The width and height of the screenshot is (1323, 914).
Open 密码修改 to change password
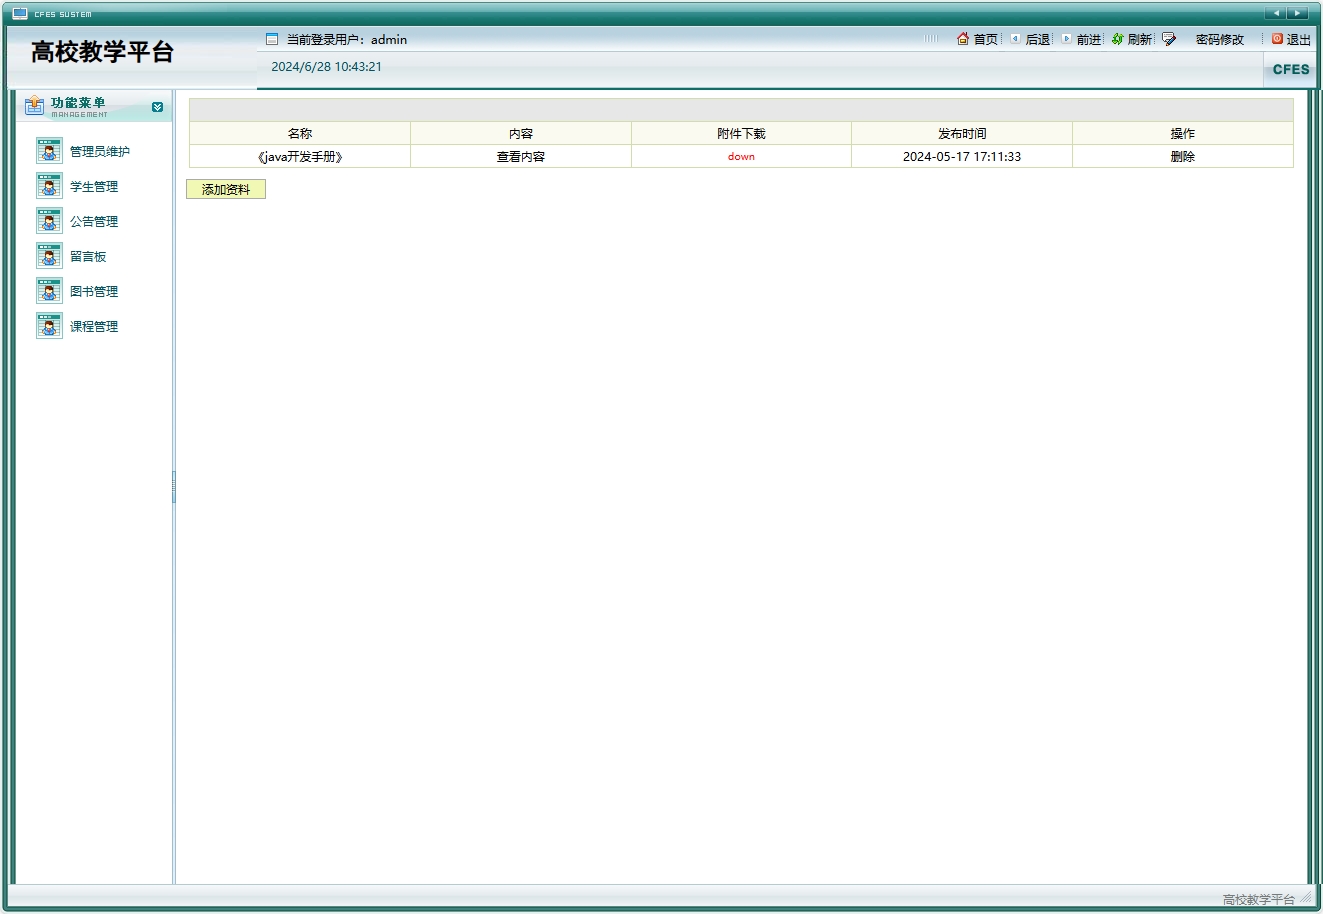pos(1218,39)
